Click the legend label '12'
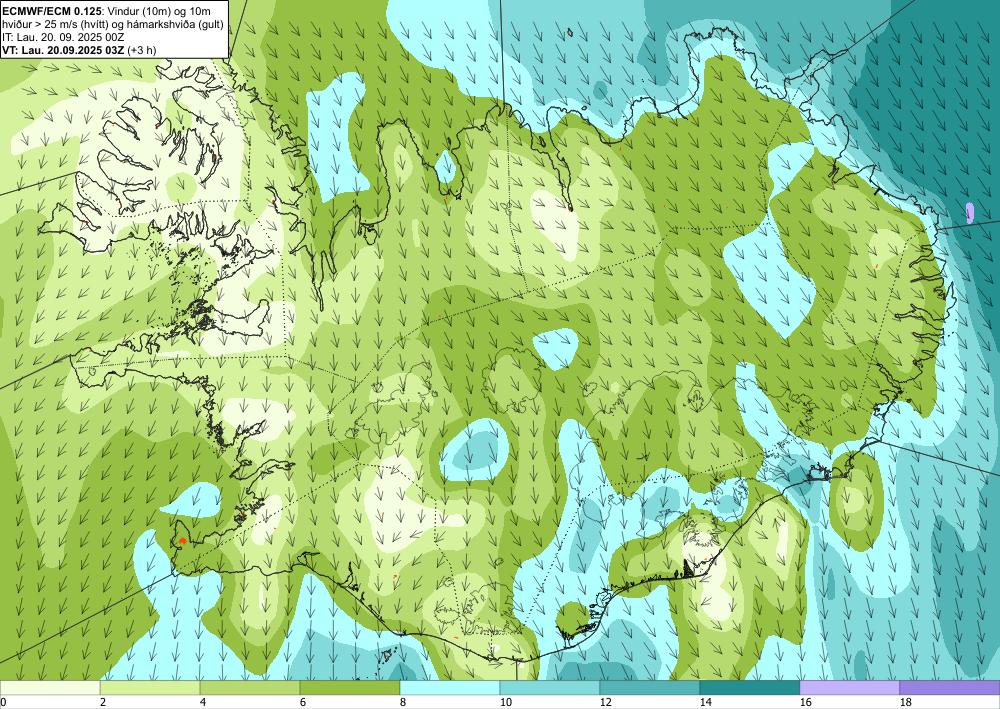The width and height of the screenshot is (1000, 709). click(606, 703)
